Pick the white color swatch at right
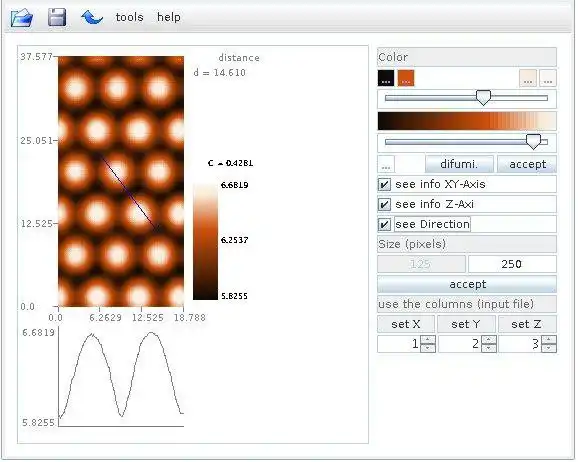Image resolution: width=578 pixels, height=462 pixels. [548, 78]
